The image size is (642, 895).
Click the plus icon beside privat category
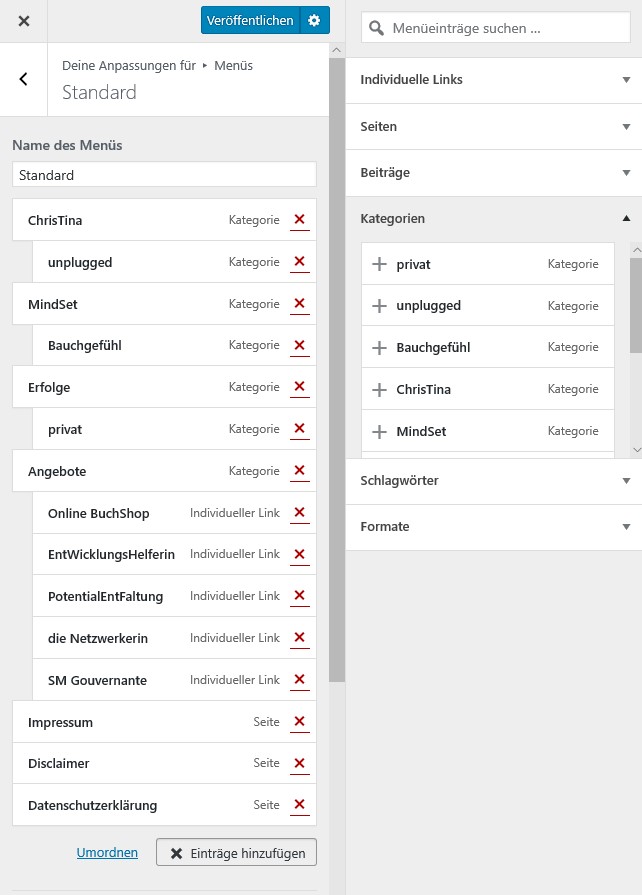379,265
